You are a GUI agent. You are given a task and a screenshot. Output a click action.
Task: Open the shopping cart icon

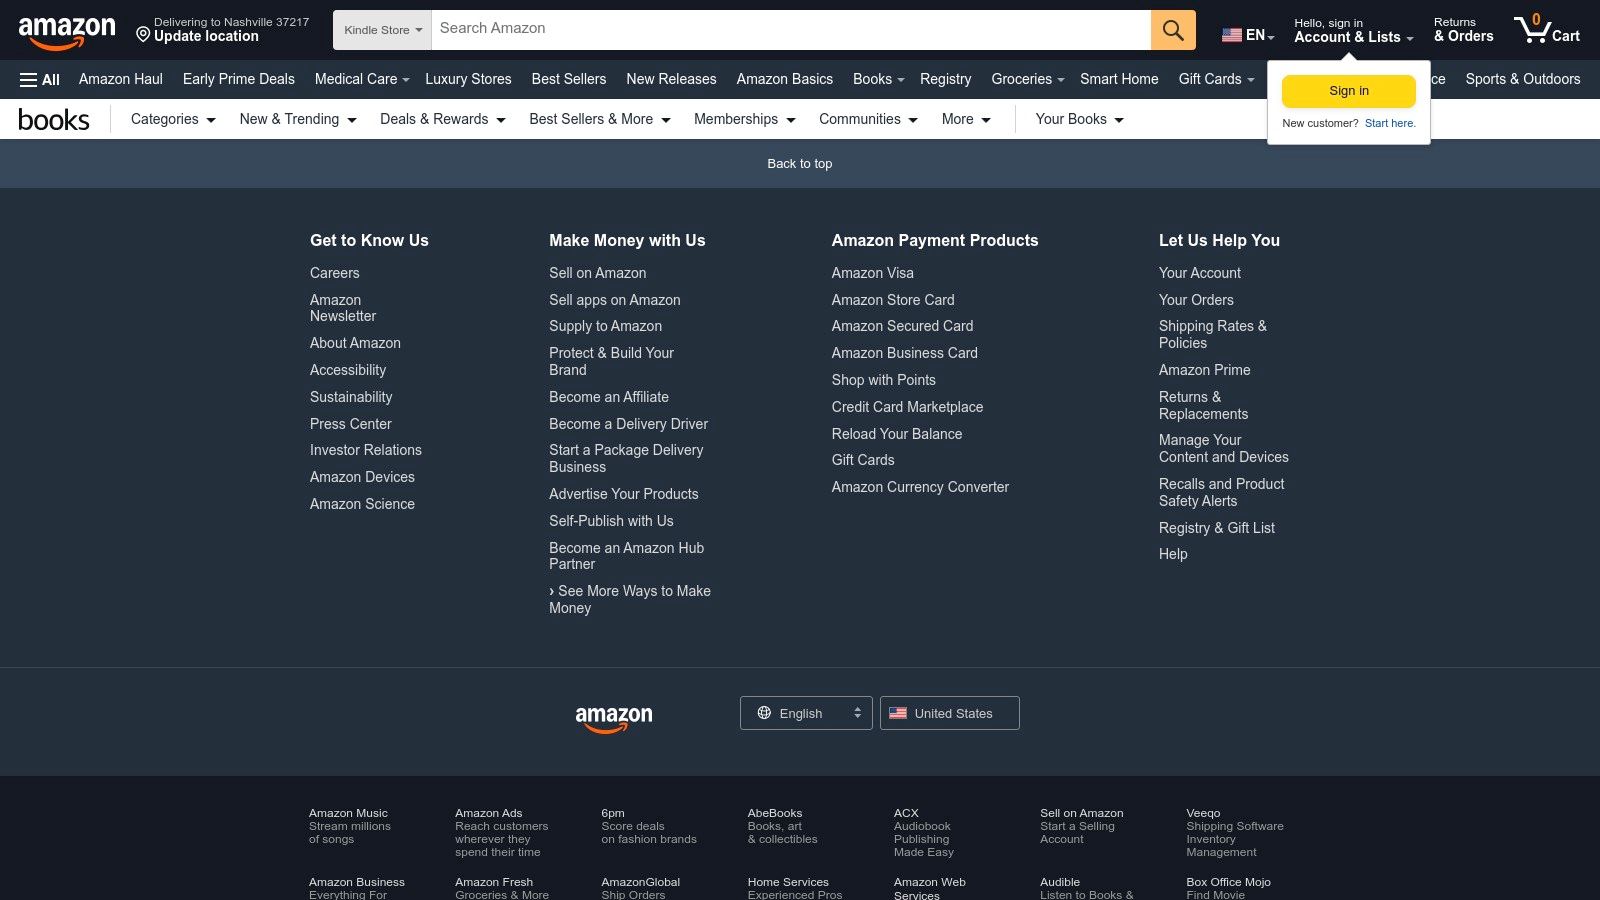[x=1546, y=29]
